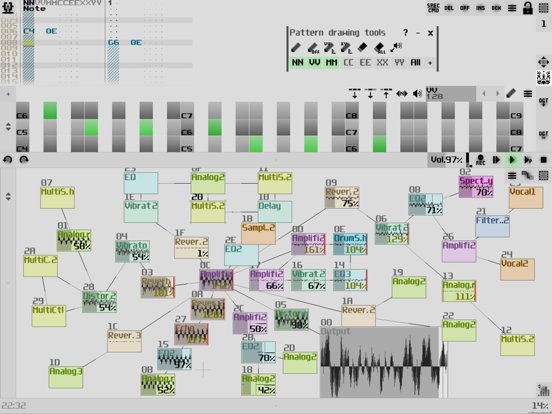Toggle the NN note column

click(x=298, y=63)
